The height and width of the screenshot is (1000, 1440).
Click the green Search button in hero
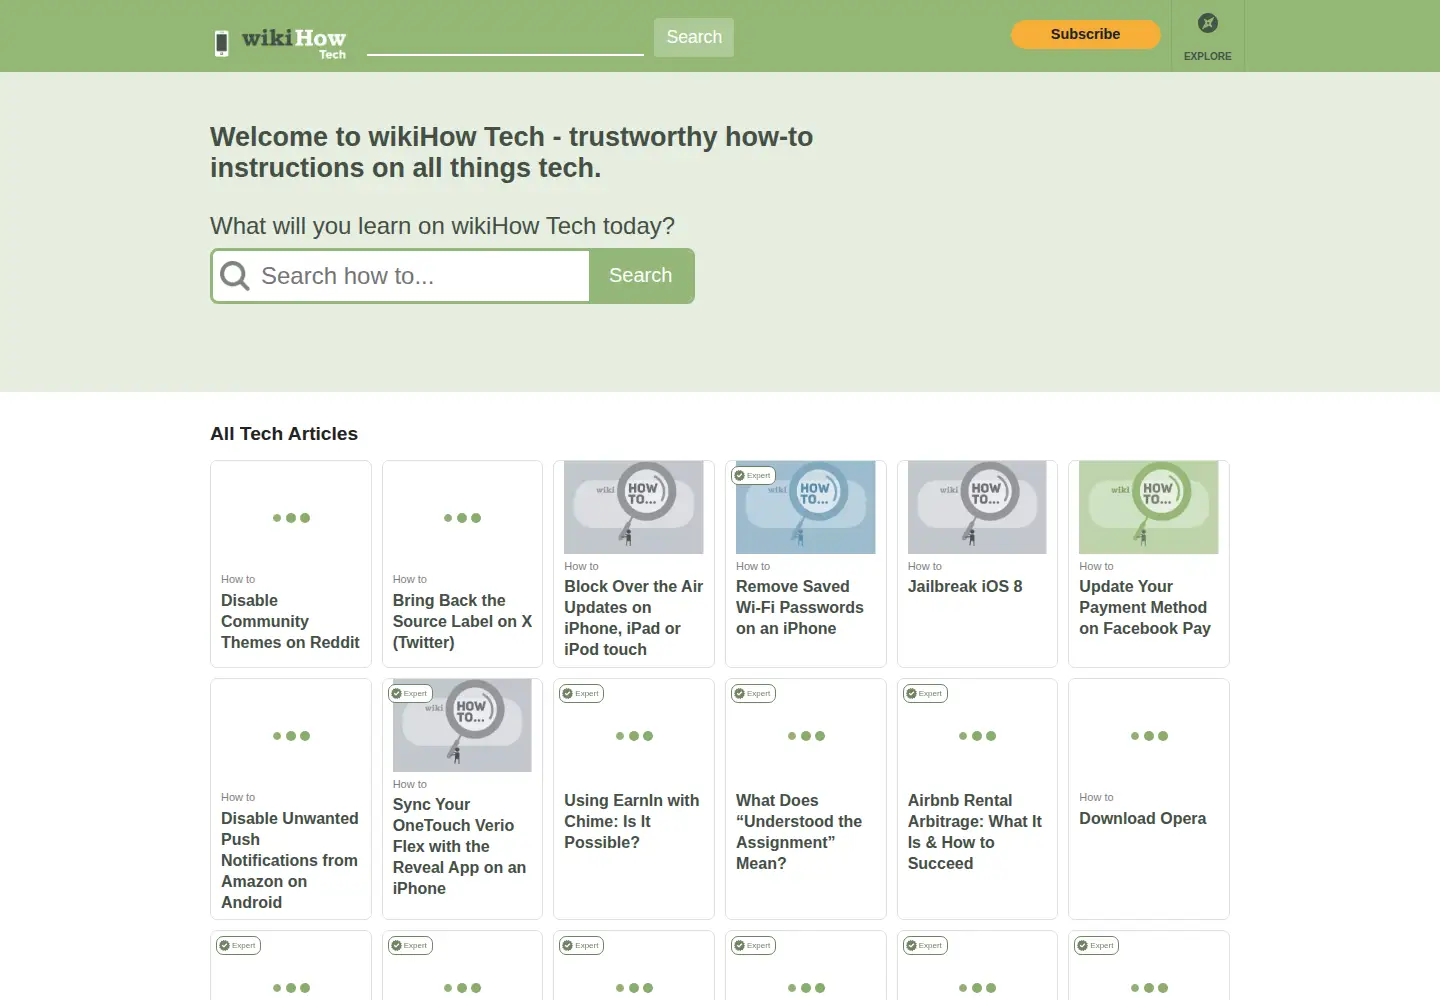click(x=641, y=276)
